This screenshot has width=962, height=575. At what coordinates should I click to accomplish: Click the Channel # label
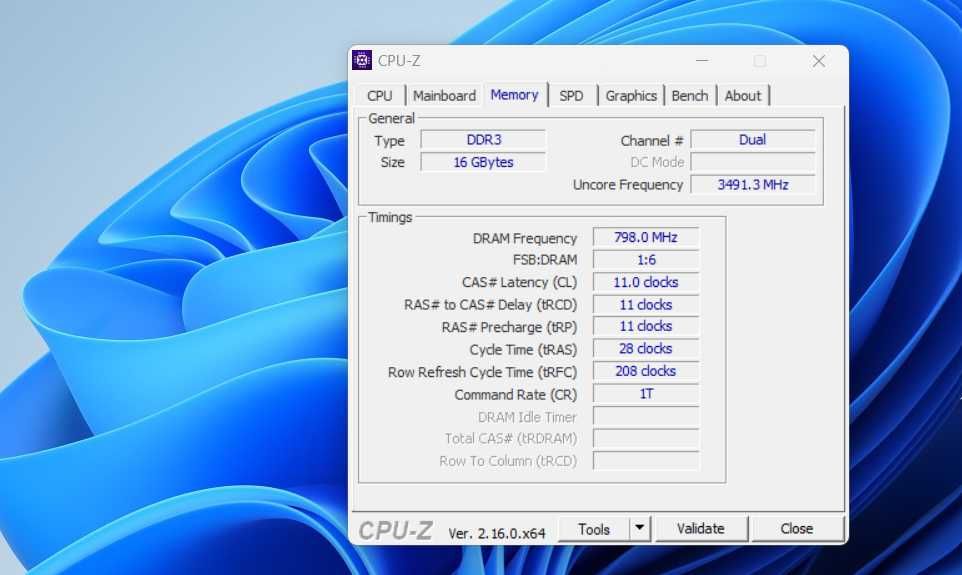click(652, 141)
